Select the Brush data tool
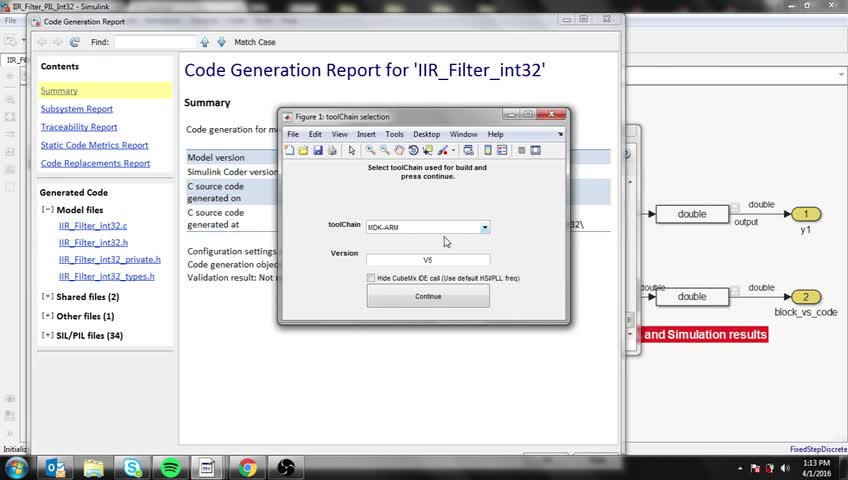 pyautogui.click(x=442, y=150)
